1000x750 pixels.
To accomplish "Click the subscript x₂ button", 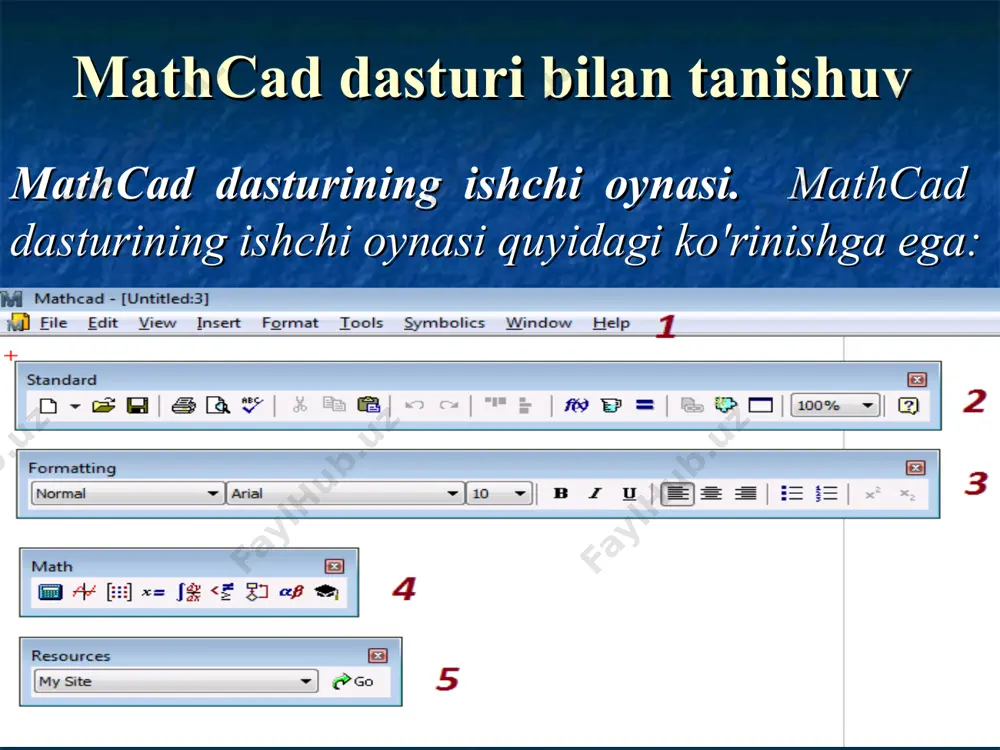I will click(907, 494).
